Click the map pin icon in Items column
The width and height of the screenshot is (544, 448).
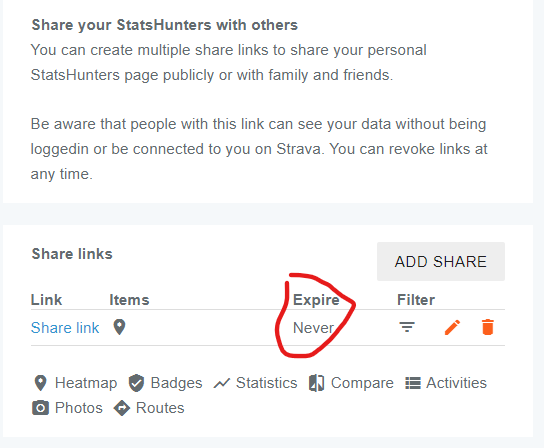[119, 327]
